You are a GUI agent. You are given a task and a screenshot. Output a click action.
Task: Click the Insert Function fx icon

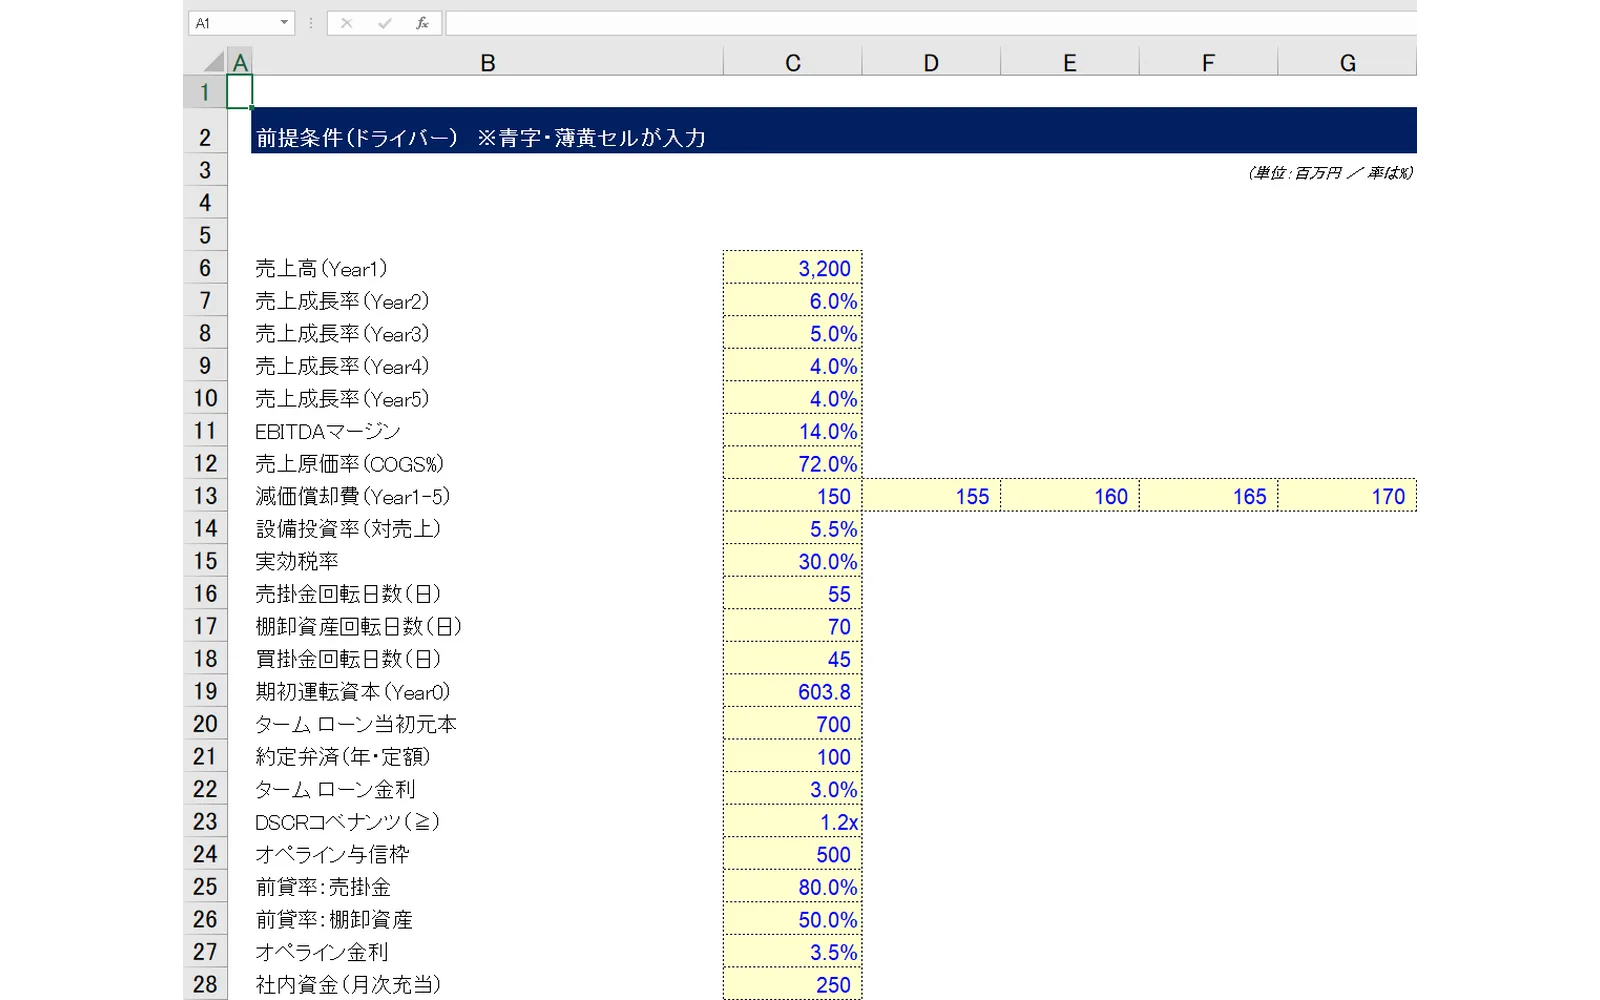[422, 23]
